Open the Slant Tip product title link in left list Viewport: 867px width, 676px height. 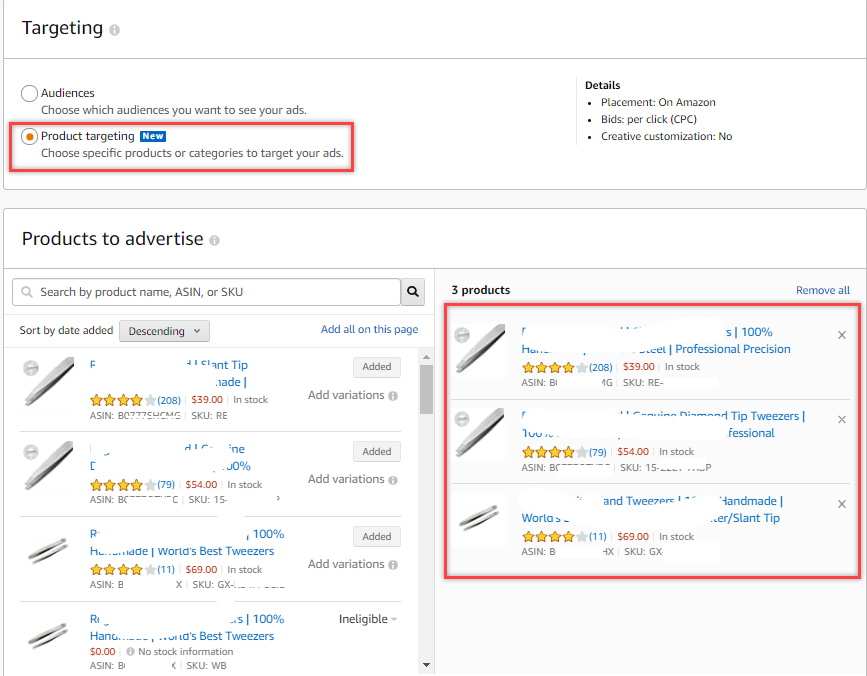pyautogui.click(x=169, y=374)
